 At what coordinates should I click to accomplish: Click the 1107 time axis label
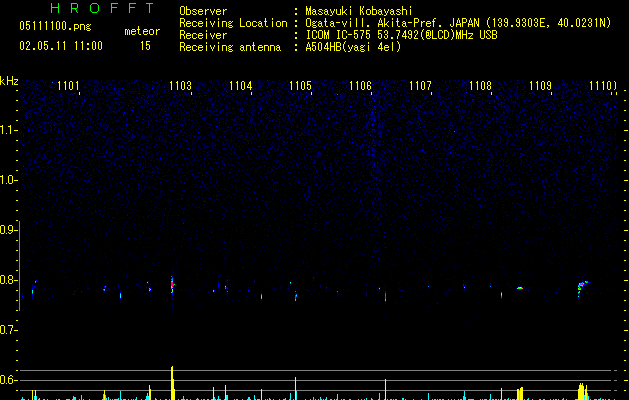[x=420, y=86]
